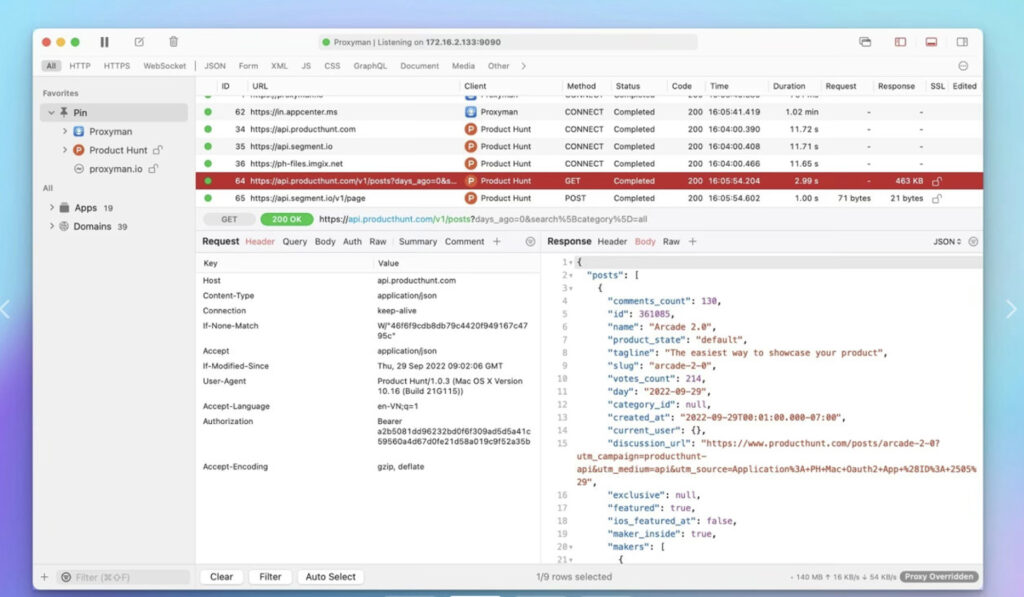Click the Proxyman app icon in sidebar
Viewport: 1024px width, 597px height.
pyautogui.click(x=78, y=131)
